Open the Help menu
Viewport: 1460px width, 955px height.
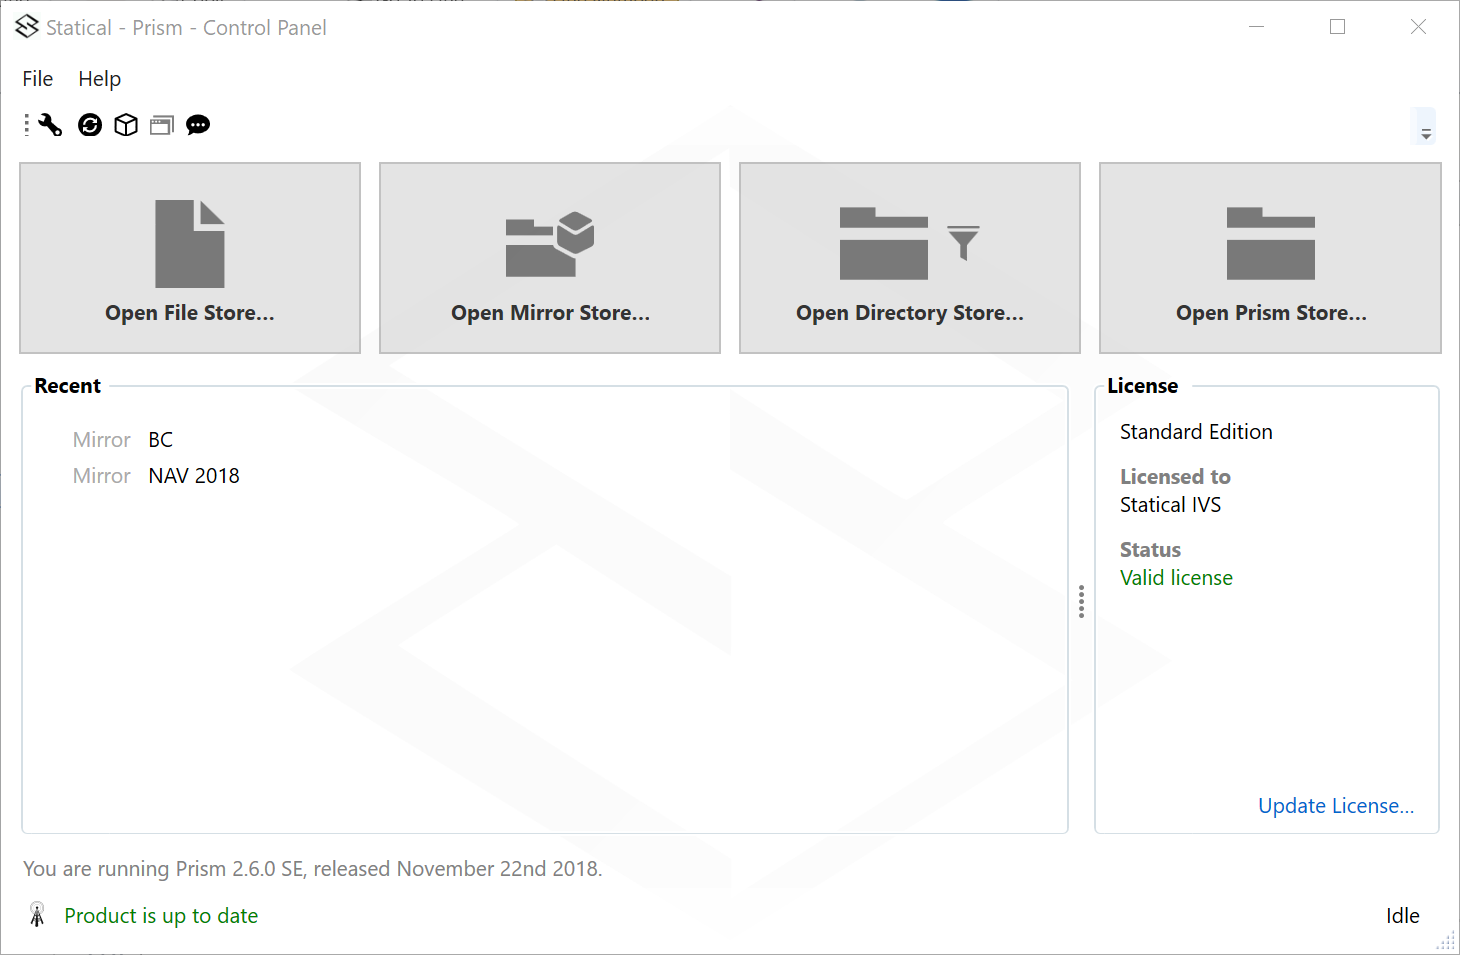(100, 79)
